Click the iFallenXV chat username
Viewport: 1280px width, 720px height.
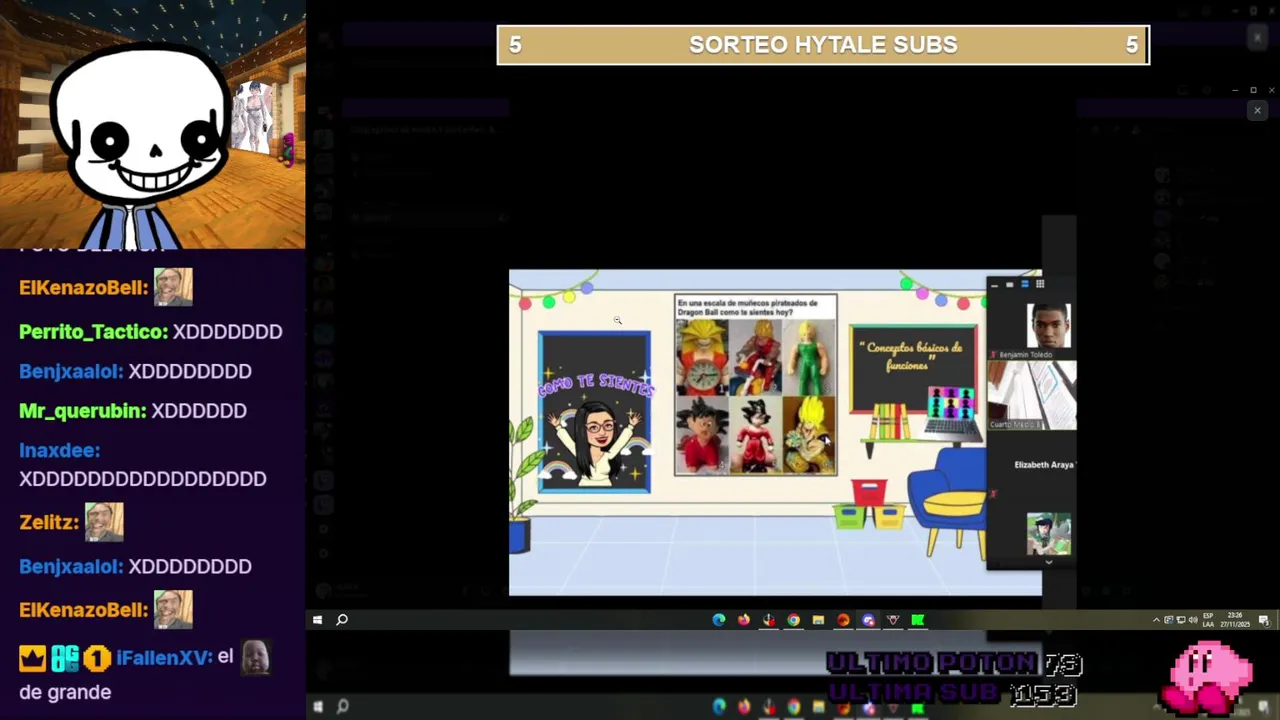(x=164, y=657)
